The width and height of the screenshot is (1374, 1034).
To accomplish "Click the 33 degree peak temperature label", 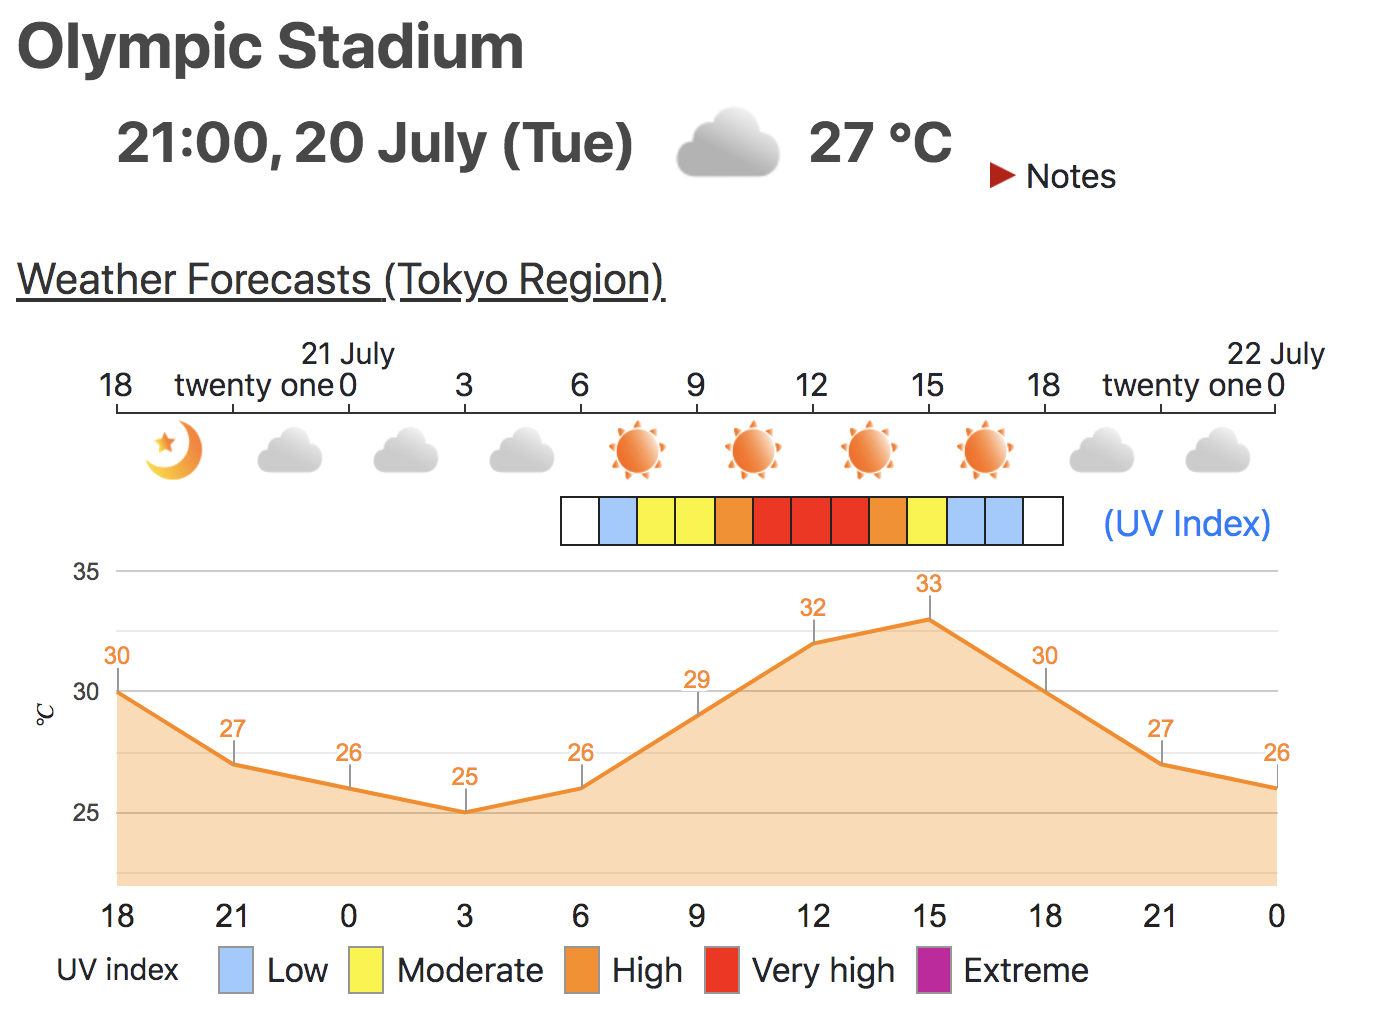I will (x=928, y=584).
